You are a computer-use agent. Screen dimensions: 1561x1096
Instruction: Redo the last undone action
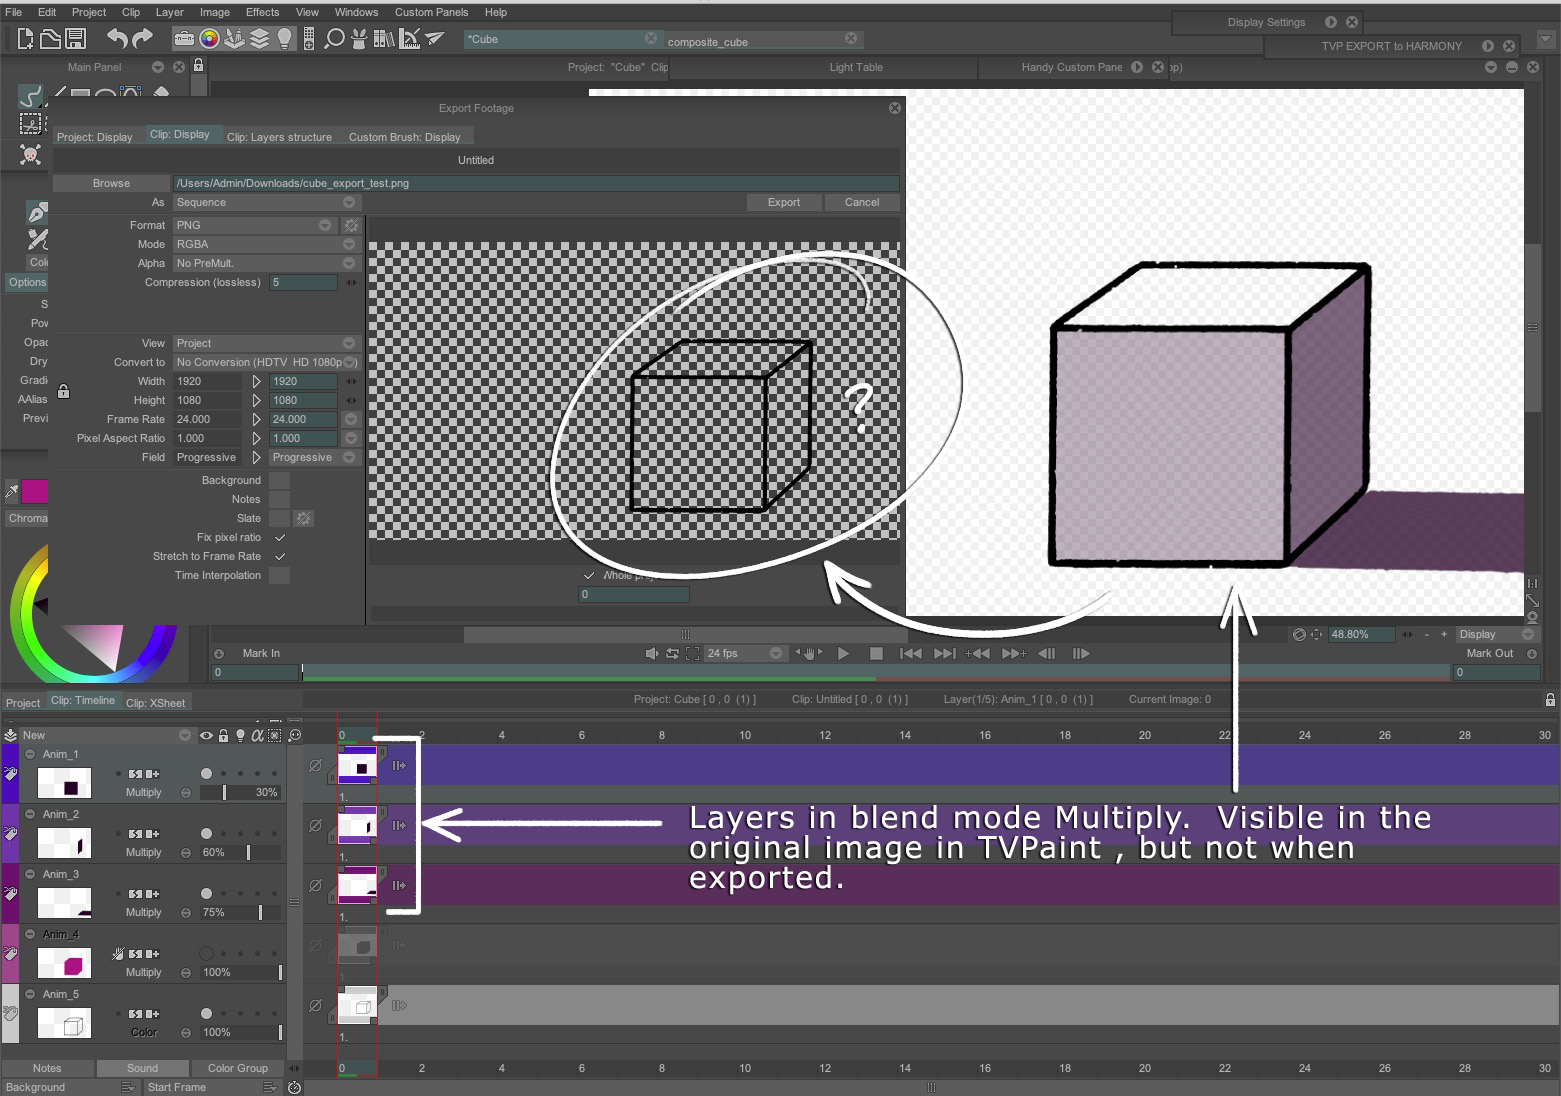pyautogui.click(x=142, y=39)
